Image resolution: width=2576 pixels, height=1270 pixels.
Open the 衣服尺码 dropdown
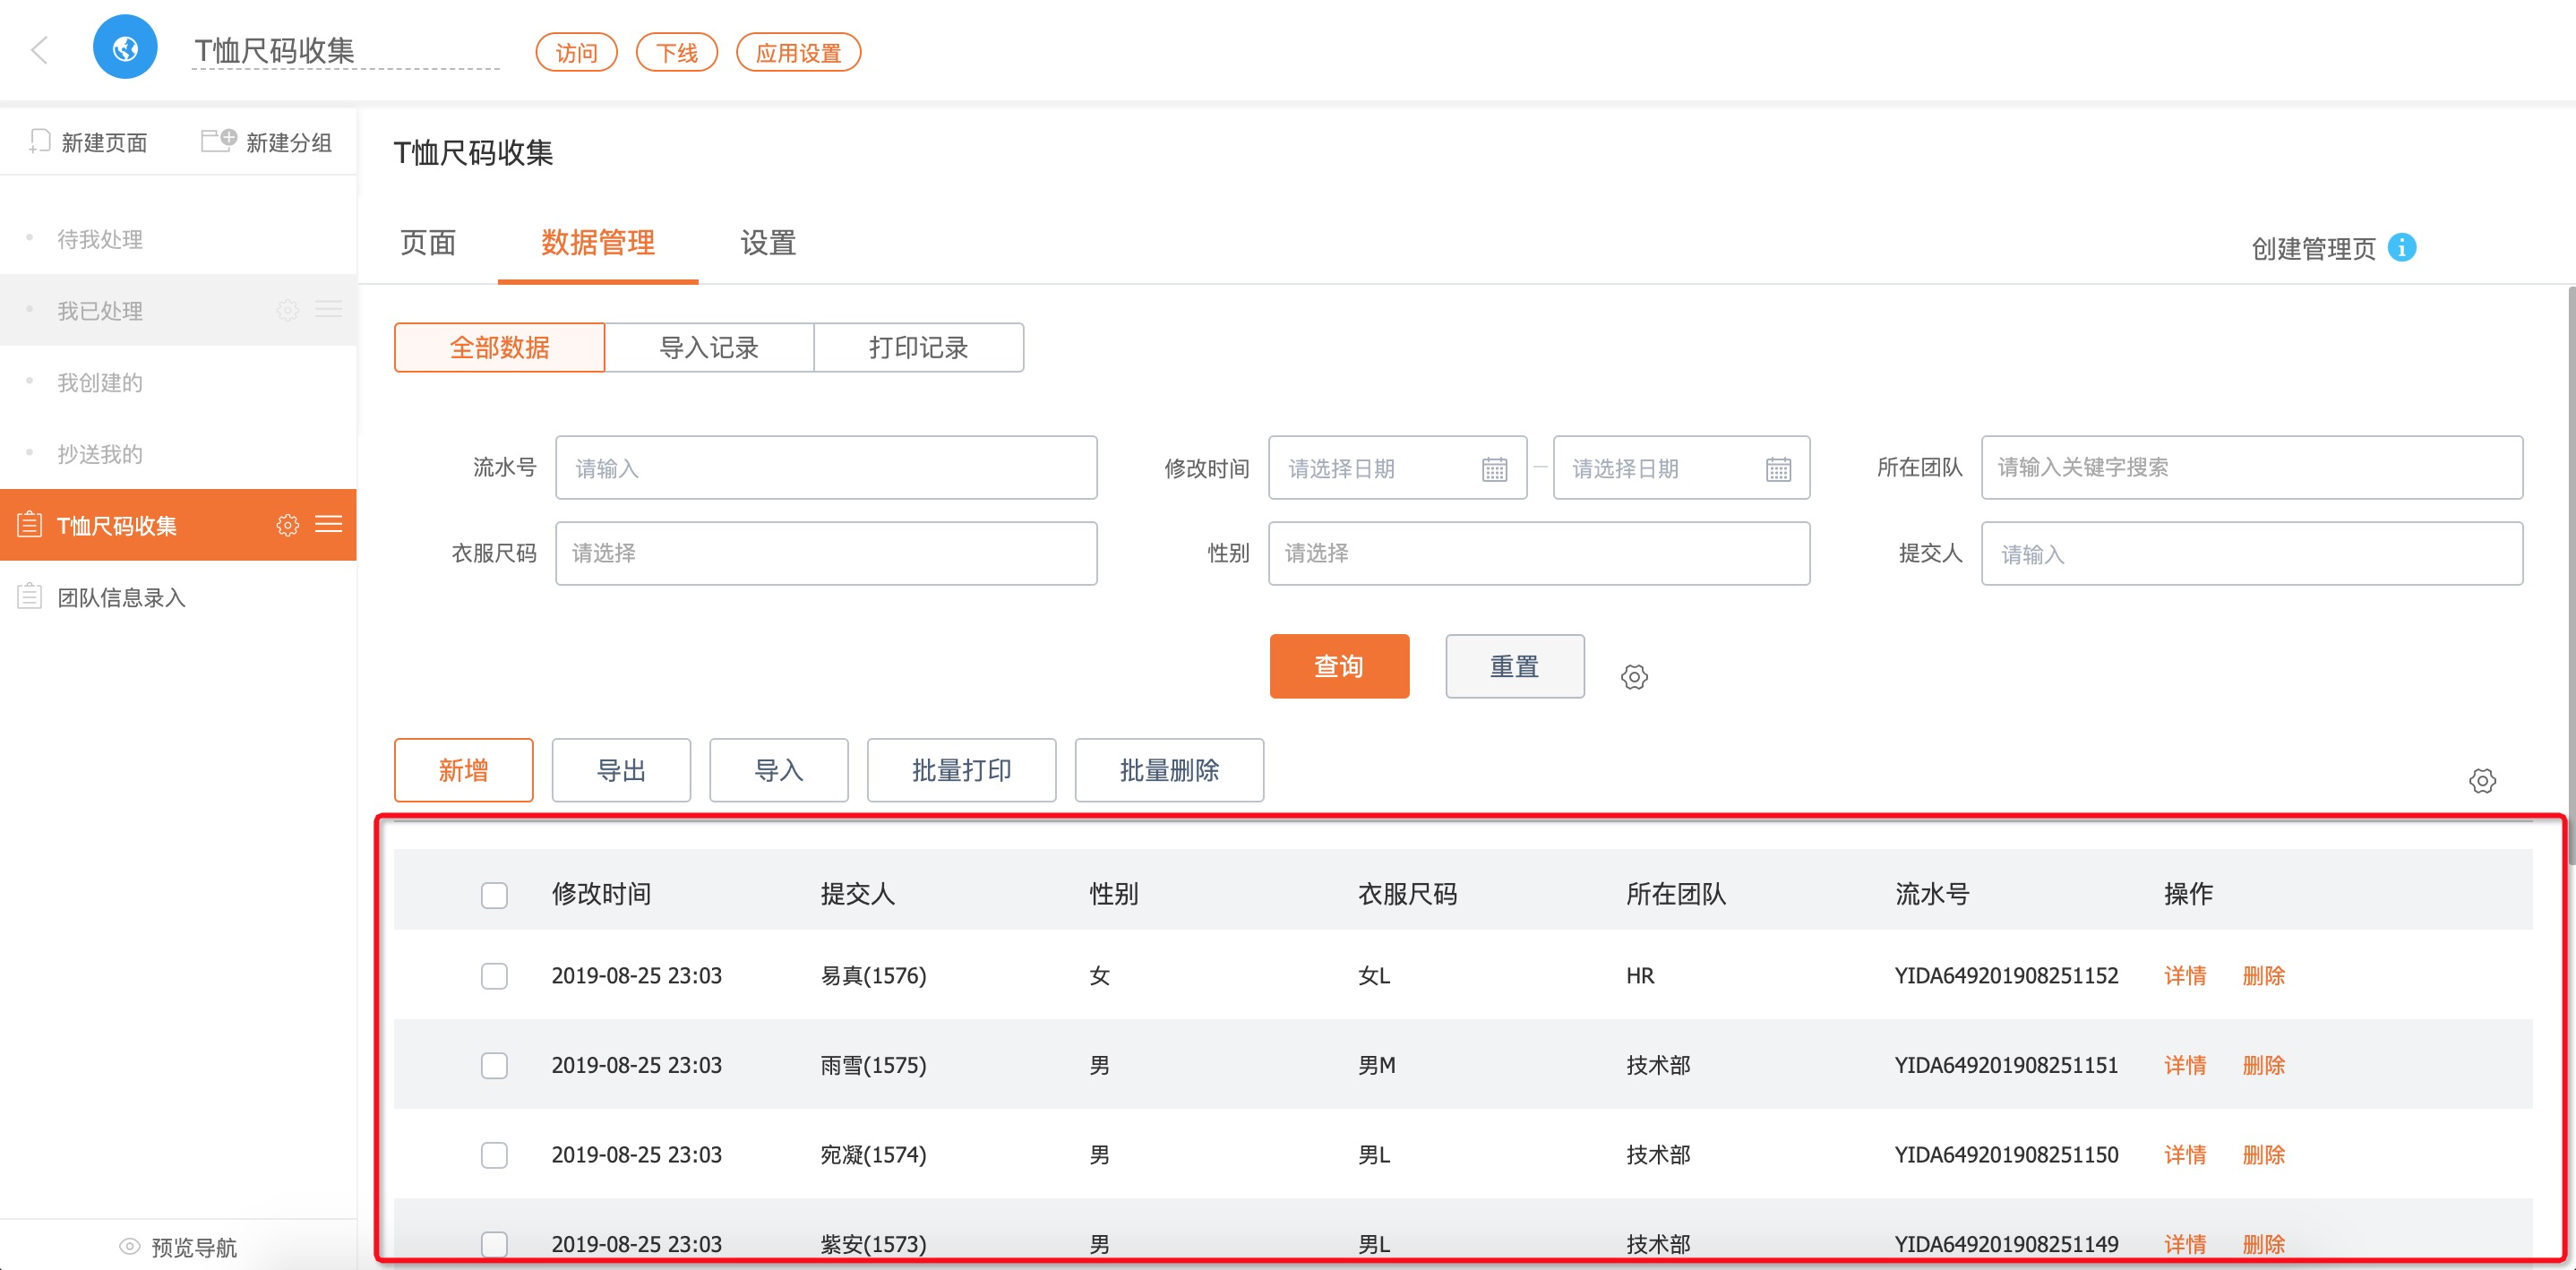pos(826,553)
